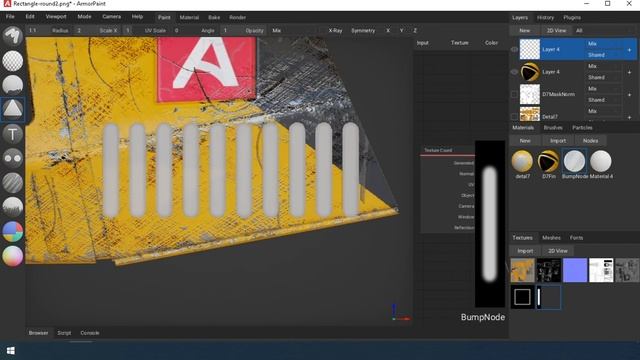
Task: Toggle symmetry Y axis
Action: [401, 31]
